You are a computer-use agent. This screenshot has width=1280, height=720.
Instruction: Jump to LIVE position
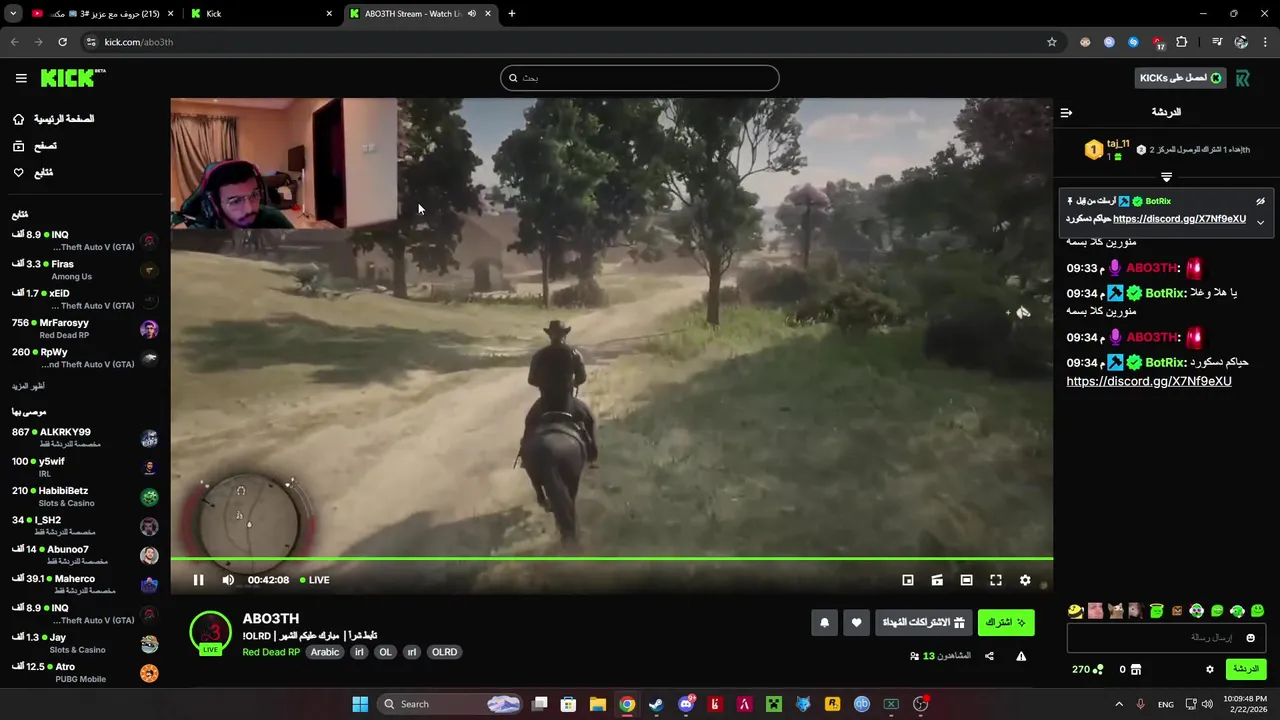[315, 580]
